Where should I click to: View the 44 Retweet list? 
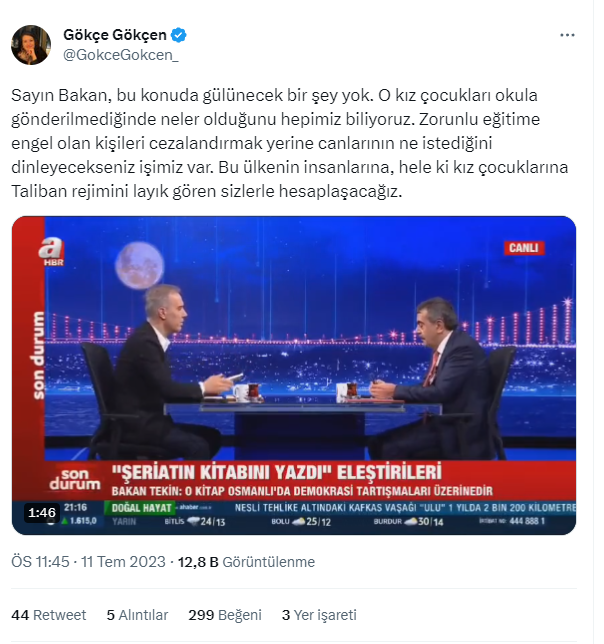[x=48, y=615]
